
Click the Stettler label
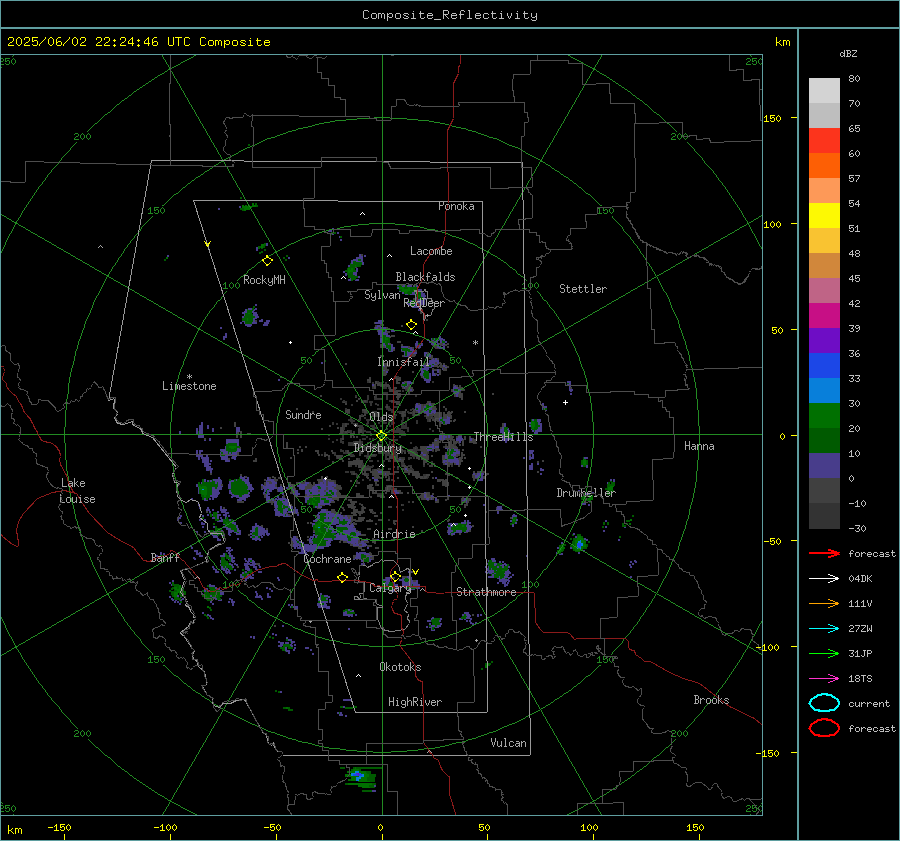[x=583, y=289]
